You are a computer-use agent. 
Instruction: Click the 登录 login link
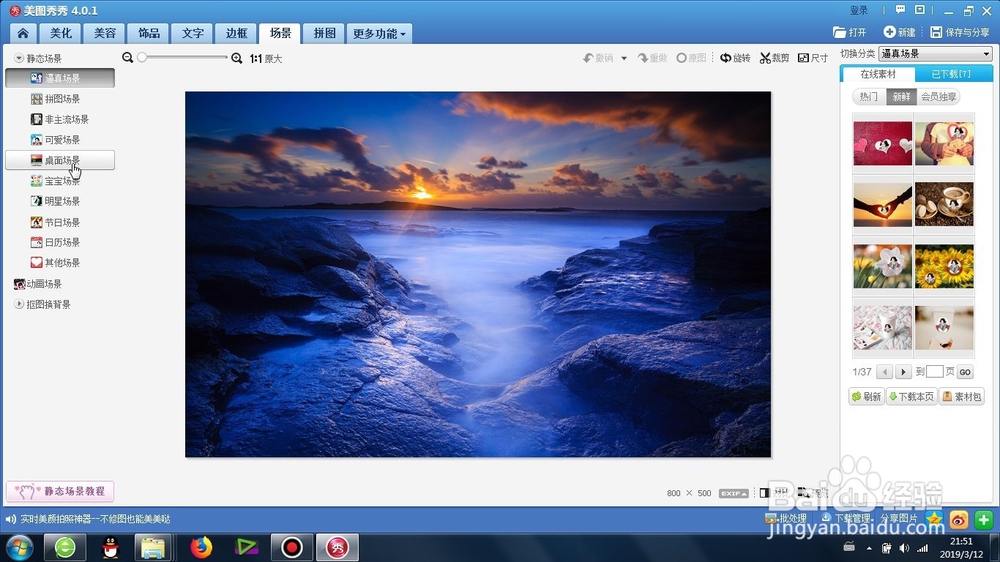point(859,10)
